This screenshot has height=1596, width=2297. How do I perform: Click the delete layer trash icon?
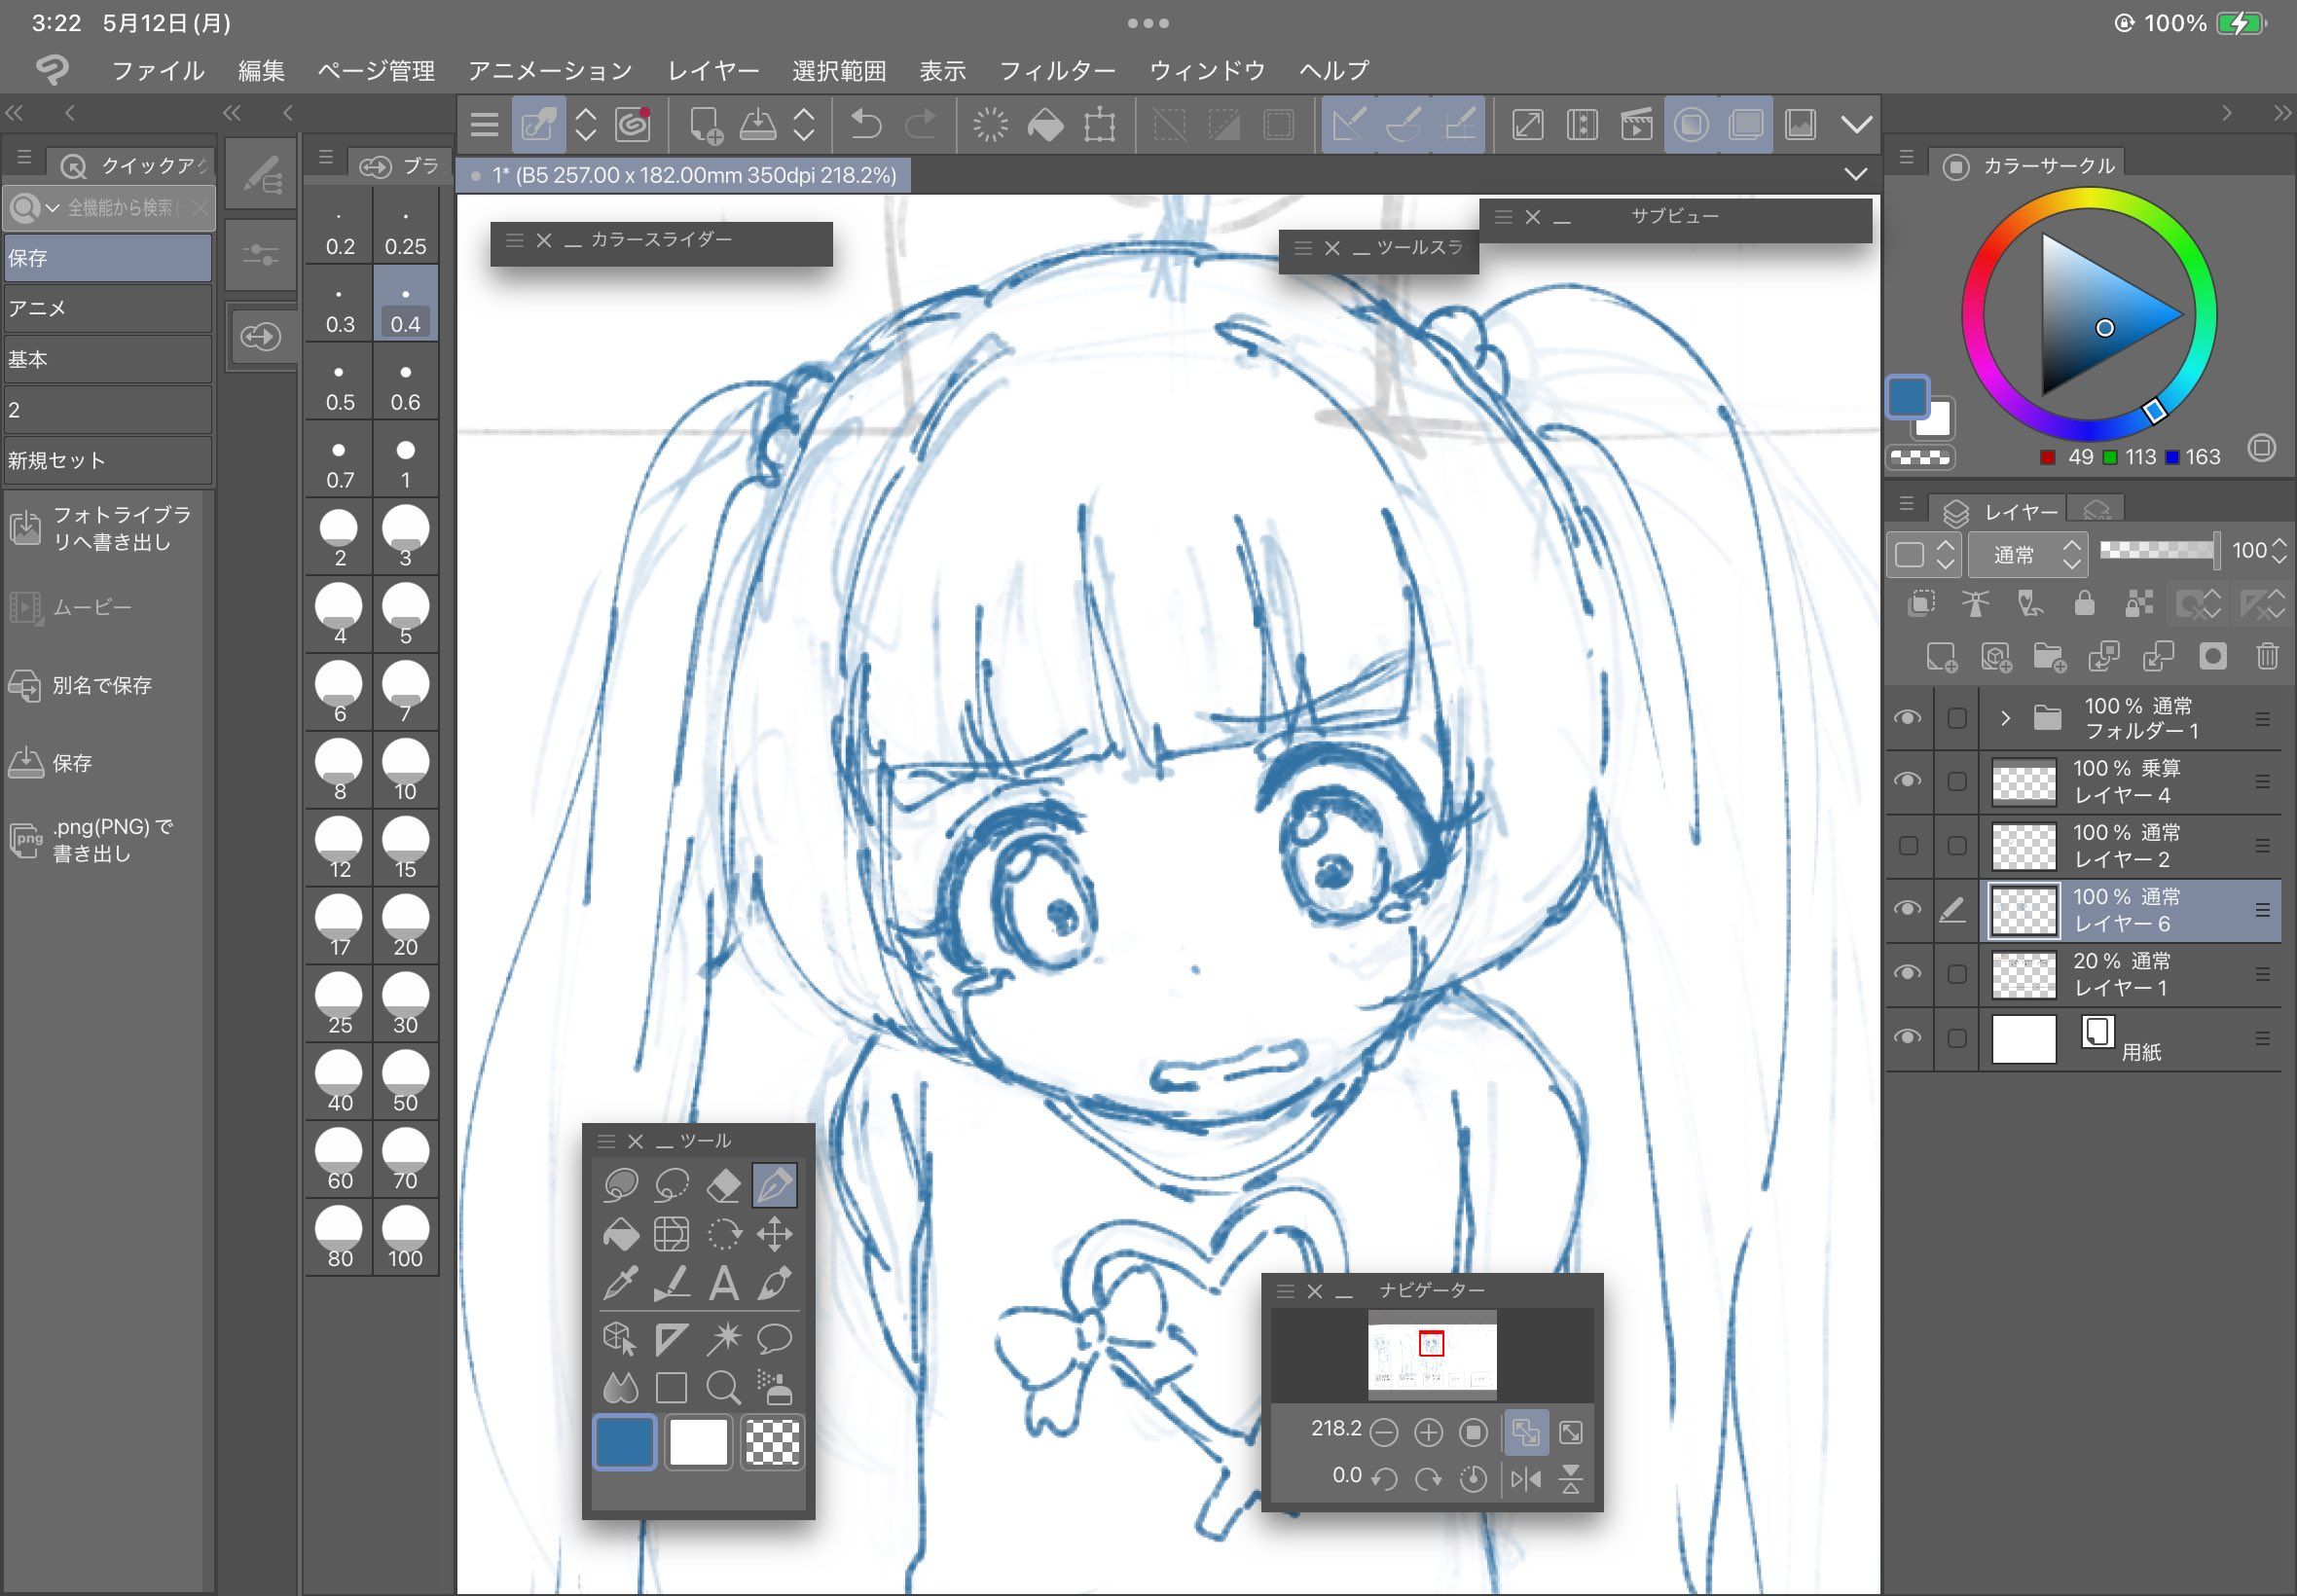tap(2267, 656)
